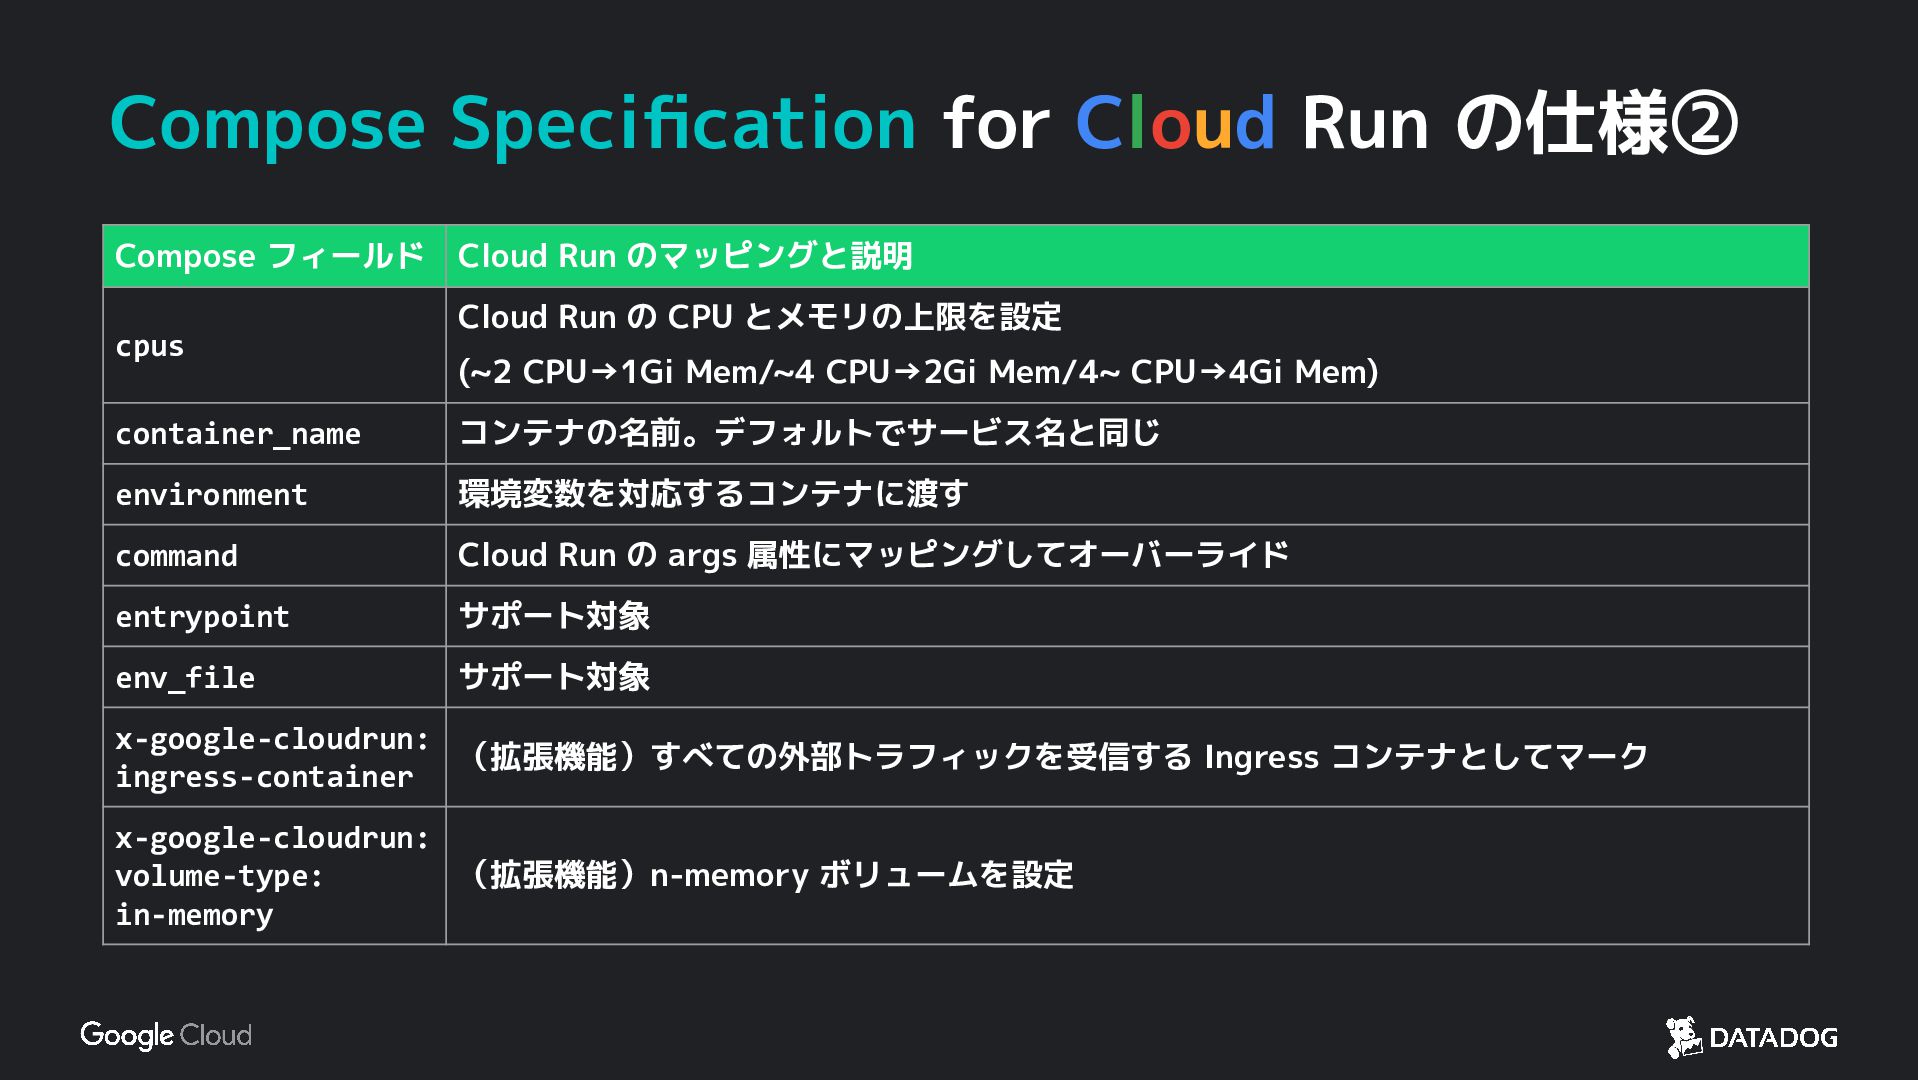This screenshot has width=1918, height=1080.
Task: Click the Google Cloud logo
Action: pos(166,1035)
